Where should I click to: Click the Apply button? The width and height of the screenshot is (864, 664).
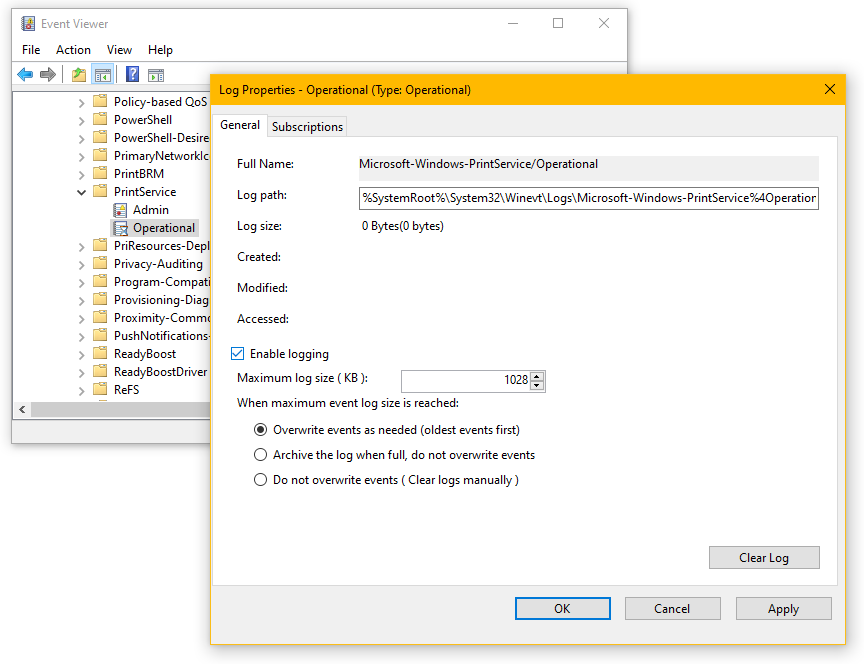[x=784, y=608]
